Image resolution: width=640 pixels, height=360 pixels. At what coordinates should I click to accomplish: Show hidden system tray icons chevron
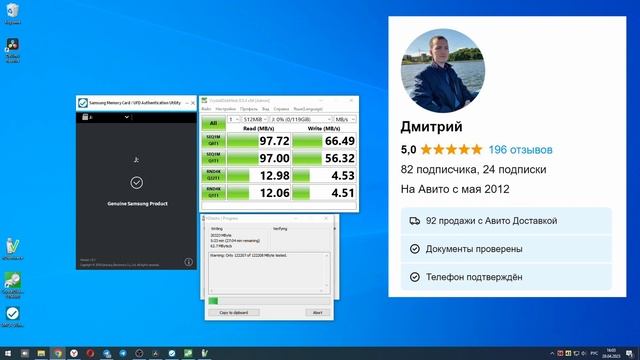point(552,353)
